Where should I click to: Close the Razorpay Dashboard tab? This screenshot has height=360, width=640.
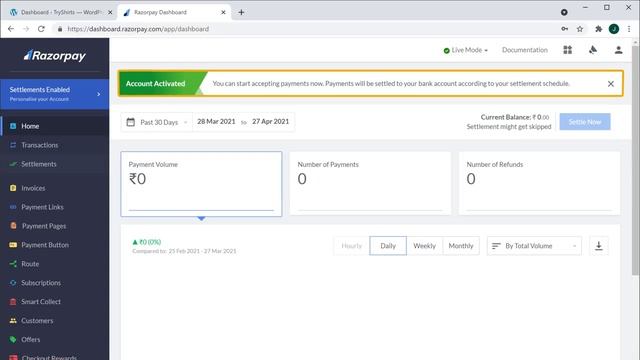(223, 12)
